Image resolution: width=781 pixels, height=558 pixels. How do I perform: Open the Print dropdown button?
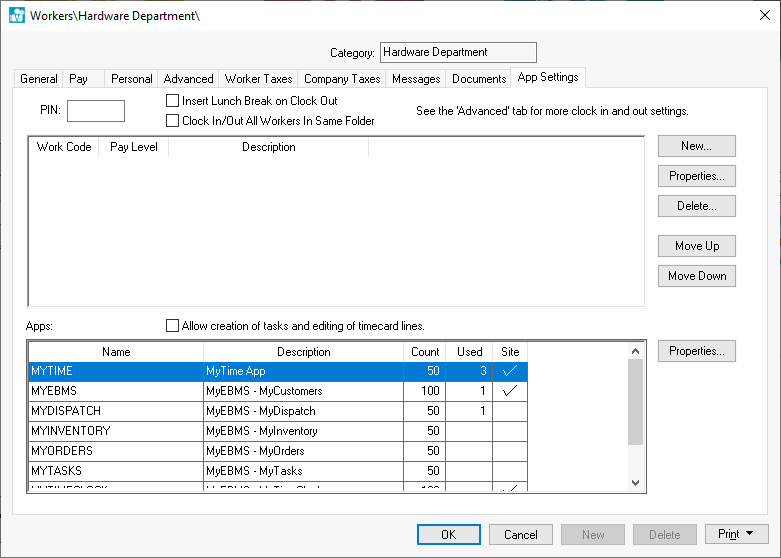[736, 535]
